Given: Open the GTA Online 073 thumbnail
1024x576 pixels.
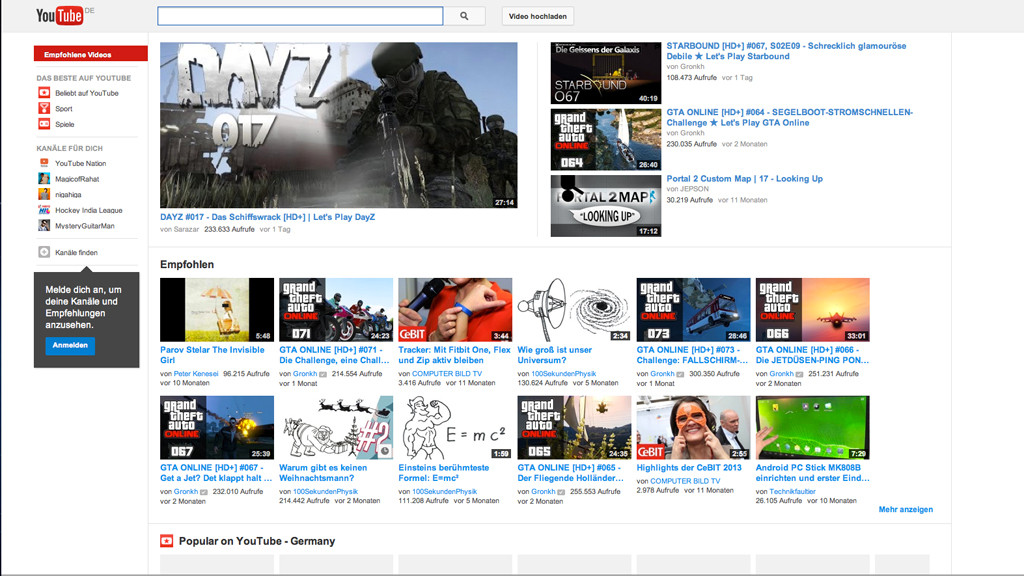Looking at the screenshot, I should 694,310.
